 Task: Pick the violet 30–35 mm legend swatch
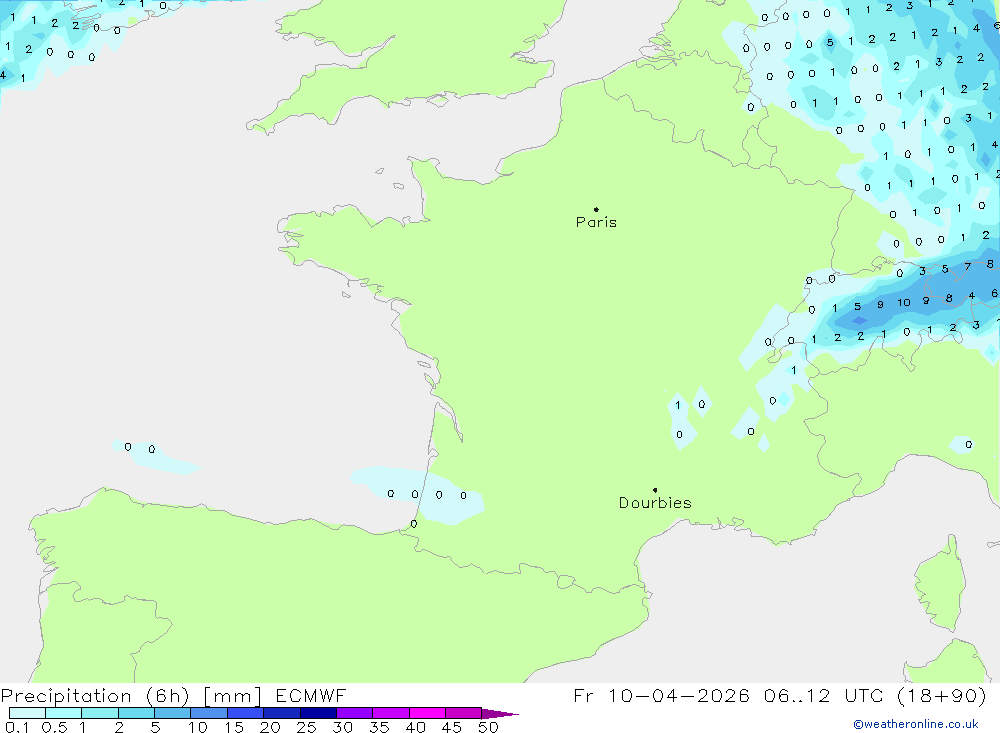354,713
